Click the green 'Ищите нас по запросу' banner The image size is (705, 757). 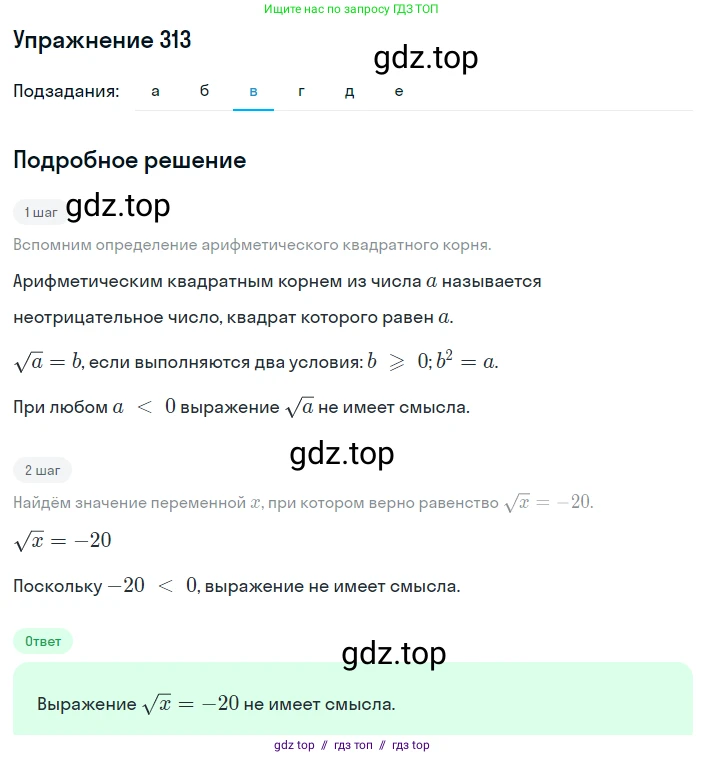point(352,9)
